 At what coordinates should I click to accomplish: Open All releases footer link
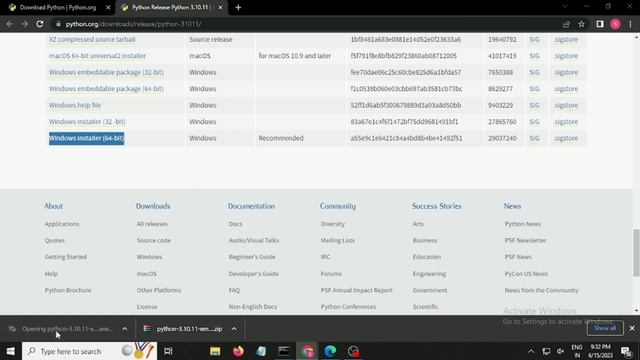point(152,224)
